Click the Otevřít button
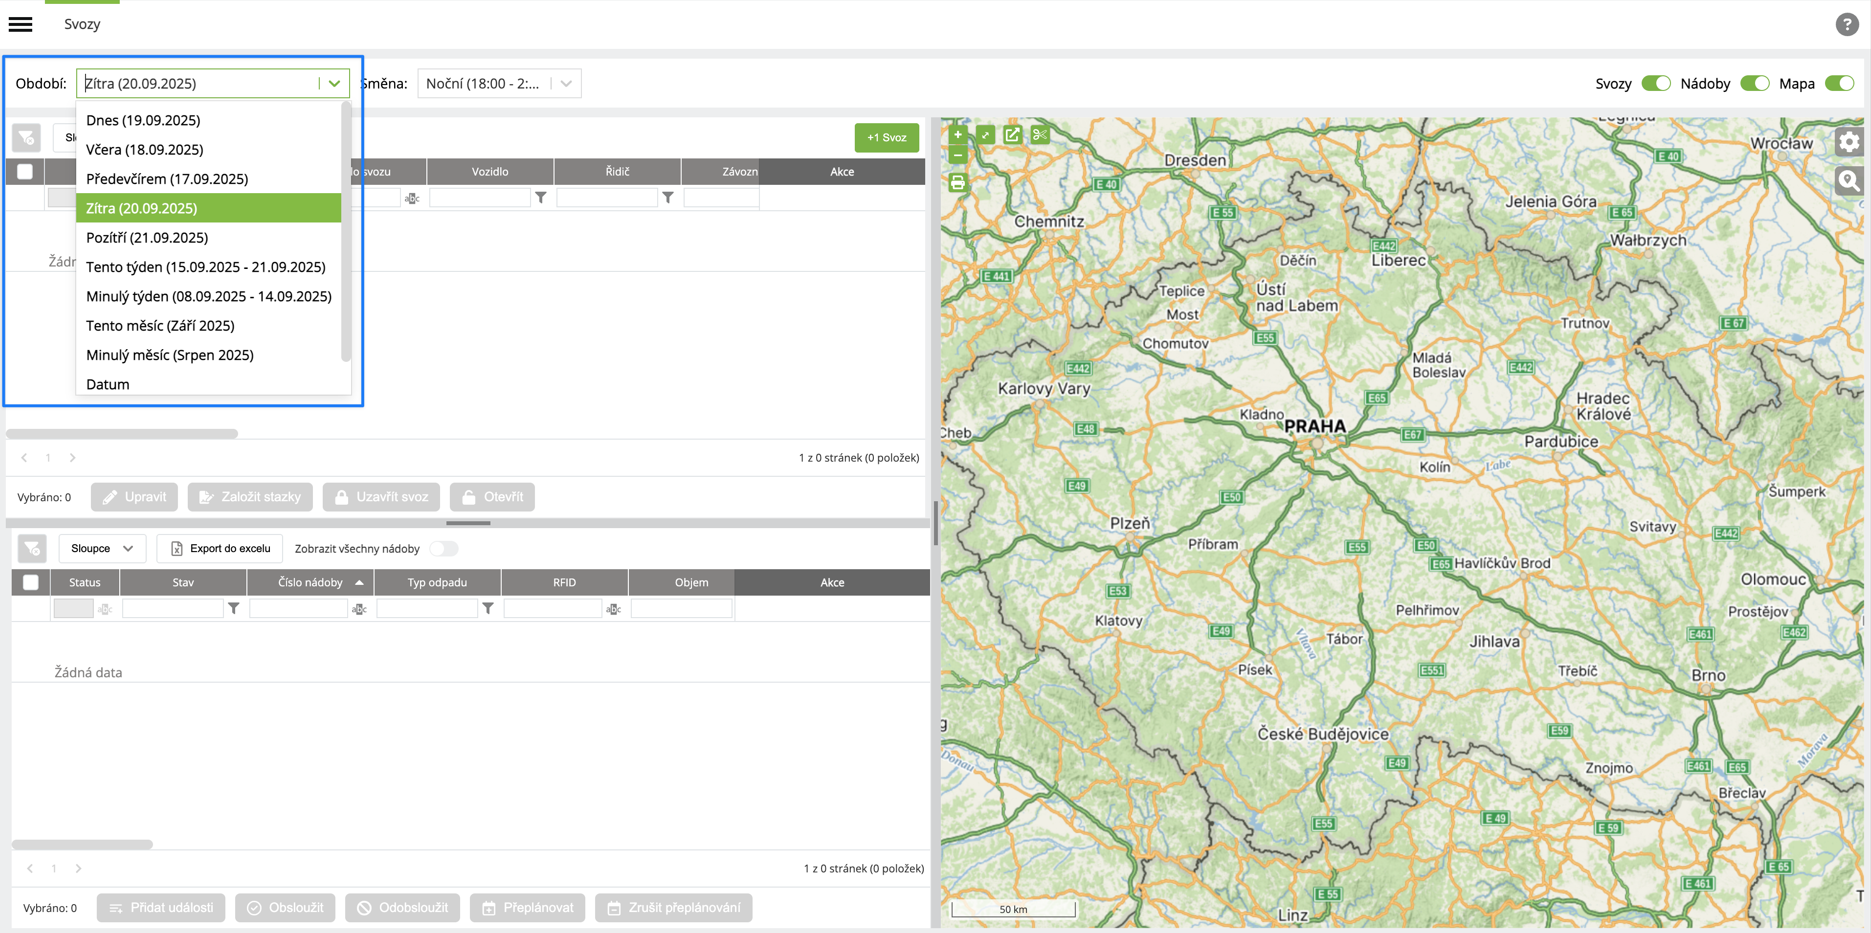1871x933 pixels. coord(492,497)
